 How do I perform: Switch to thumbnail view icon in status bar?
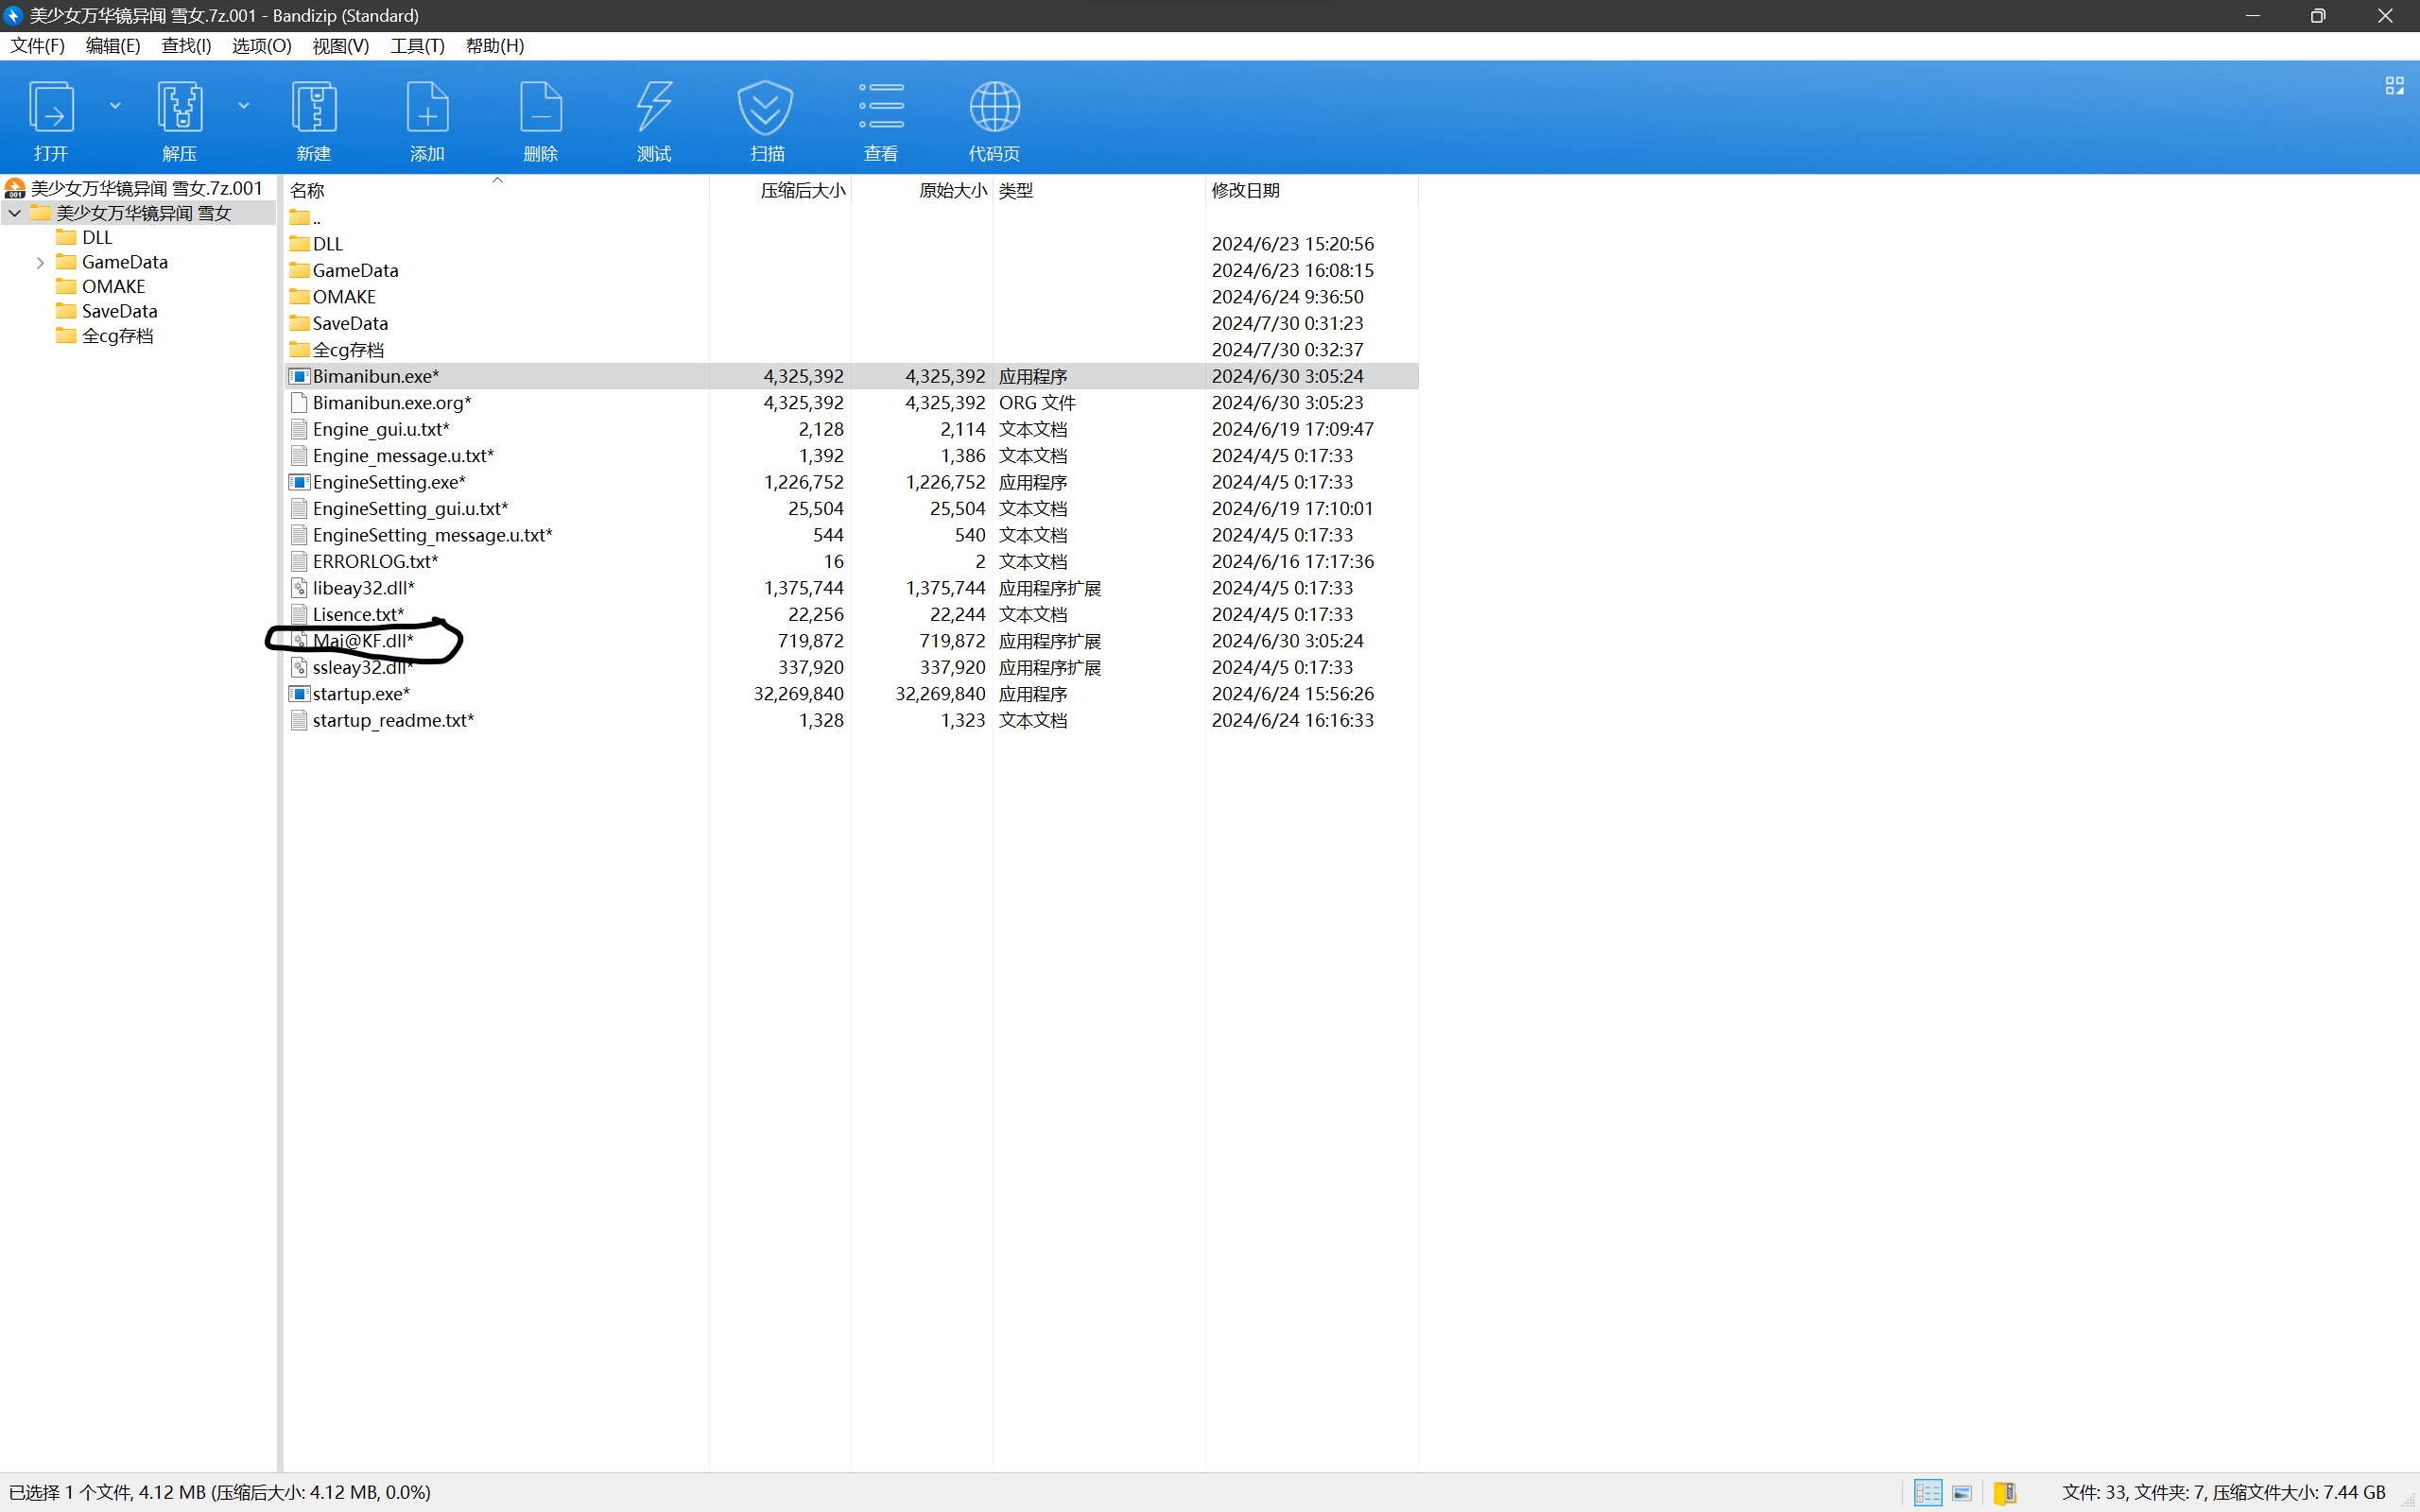[x=1962, y=1492]
